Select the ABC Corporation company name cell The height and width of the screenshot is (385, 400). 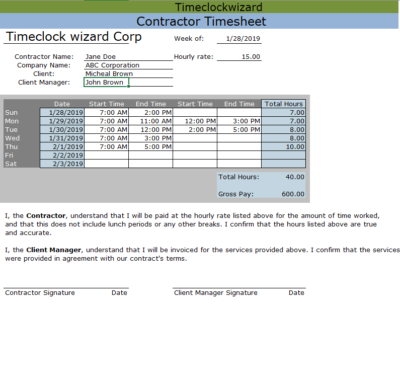pos(128,65)
